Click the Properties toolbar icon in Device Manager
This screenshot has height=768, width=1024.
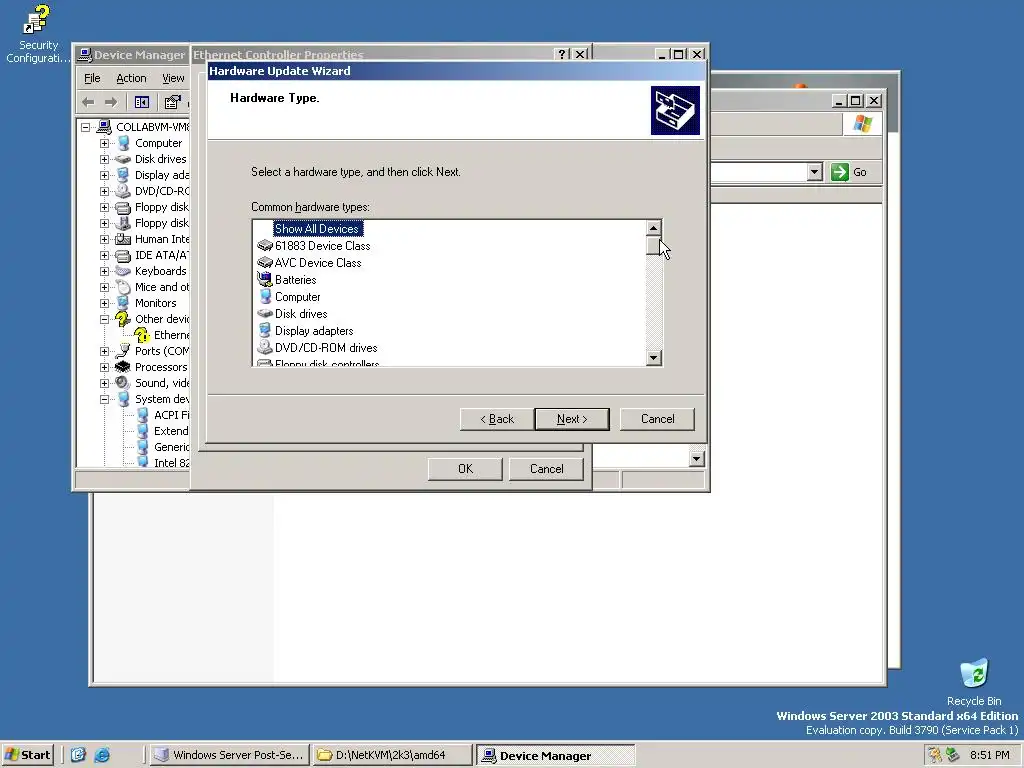172,102
